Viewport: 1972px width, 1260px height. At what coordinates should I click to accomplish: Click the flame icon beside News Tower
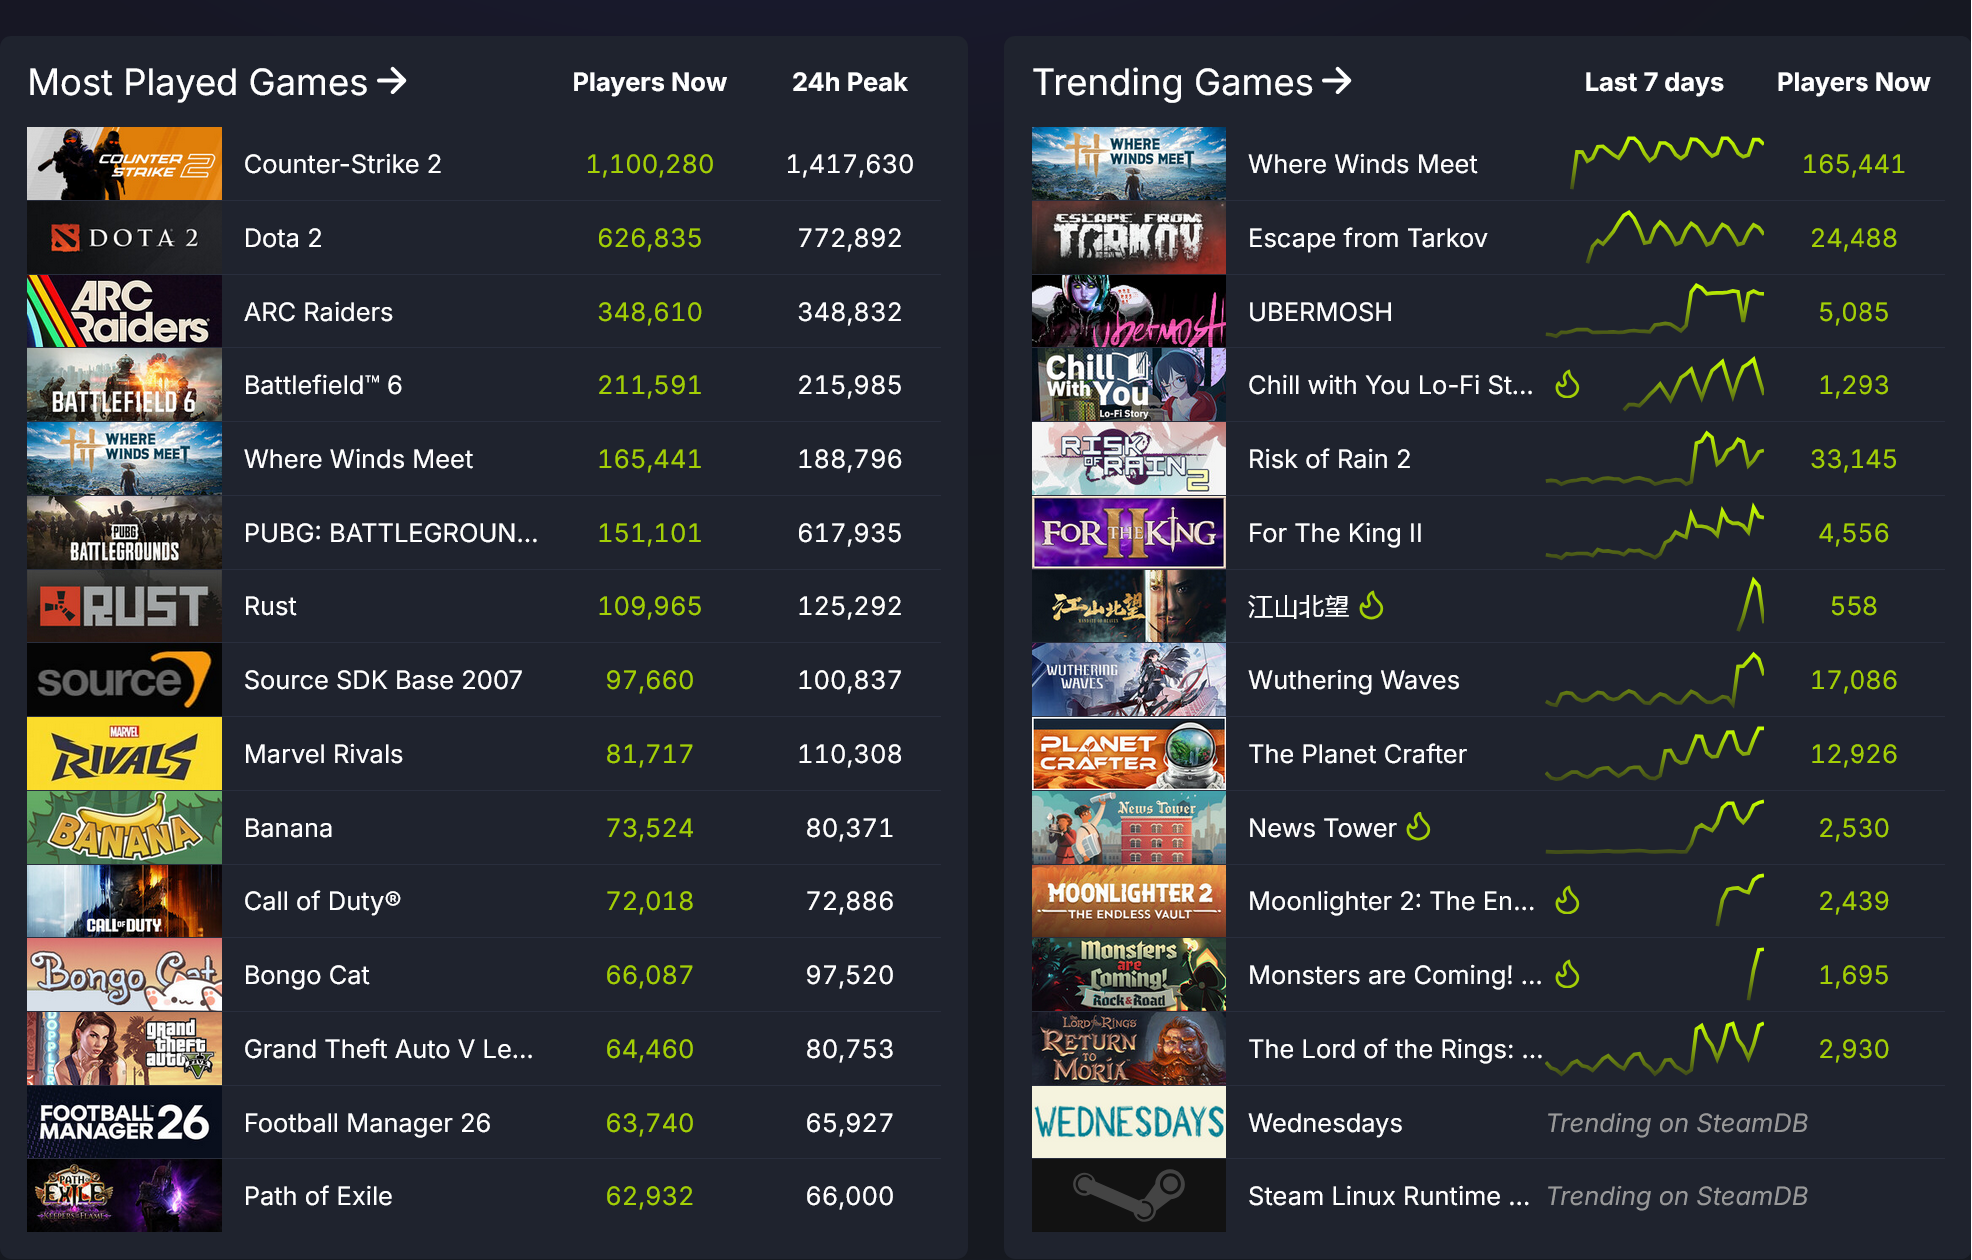coord(1418,827)
